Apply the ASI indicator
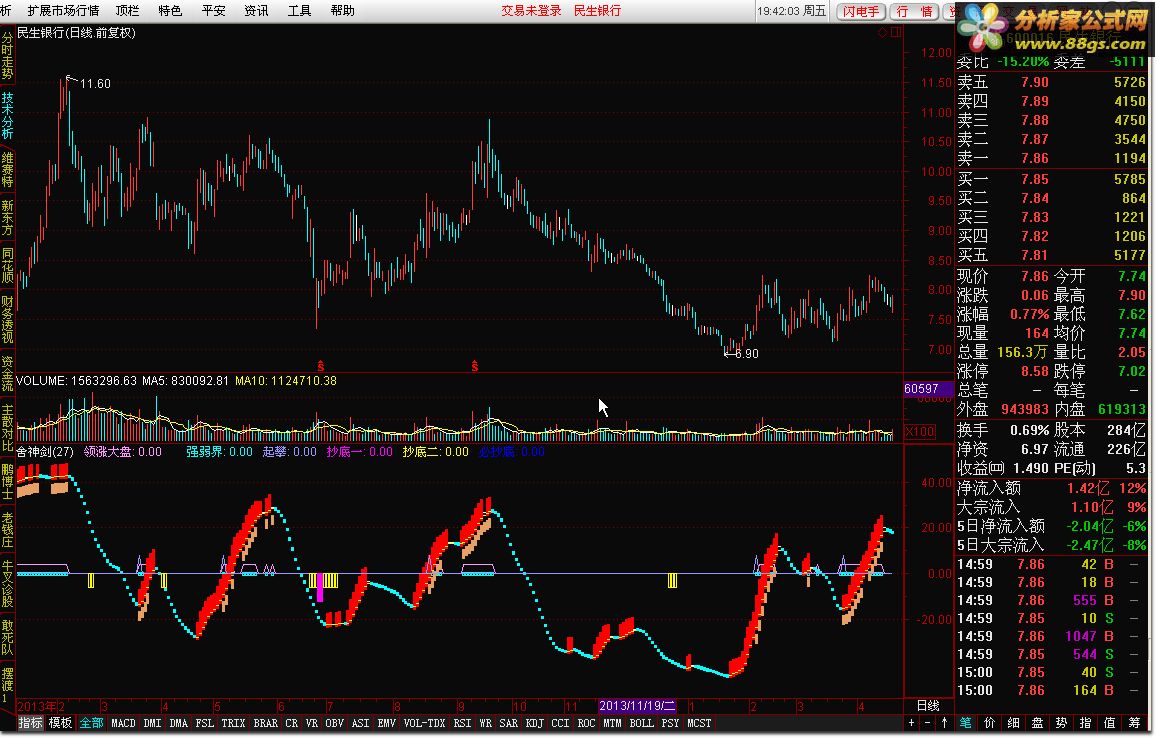Screen dimensions: 1157x738 tap(360, 723)
